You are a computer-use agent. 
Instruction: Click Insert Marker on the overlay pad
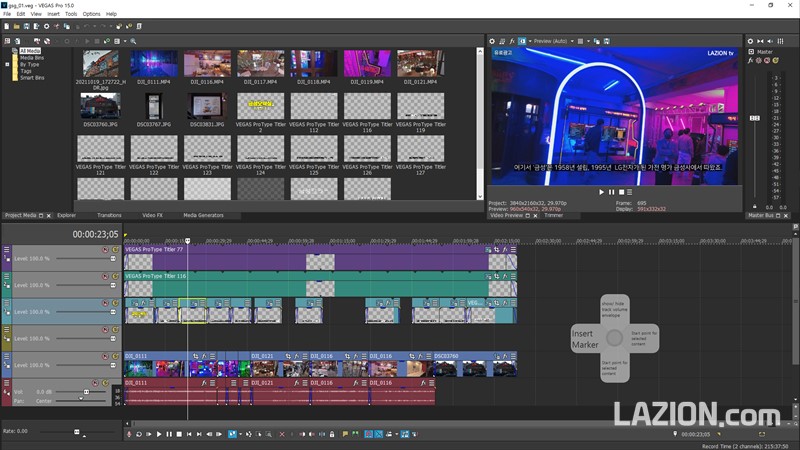coord(584,339)
